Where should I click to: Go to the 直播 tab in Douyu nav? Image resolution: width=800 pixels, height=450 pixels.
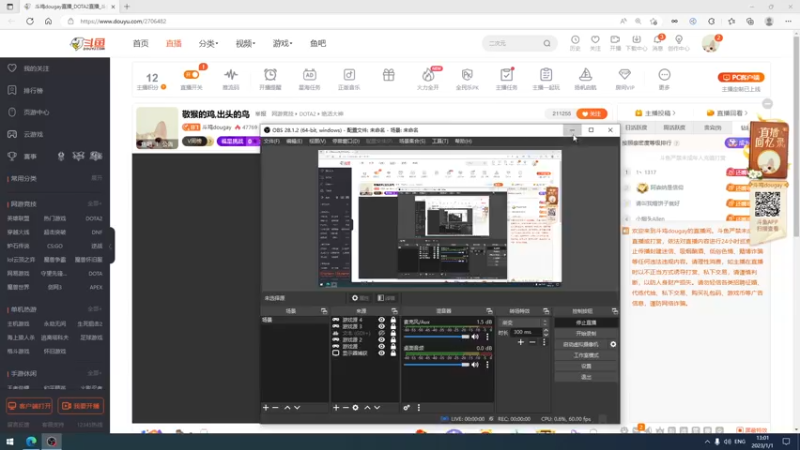[173, 43]
